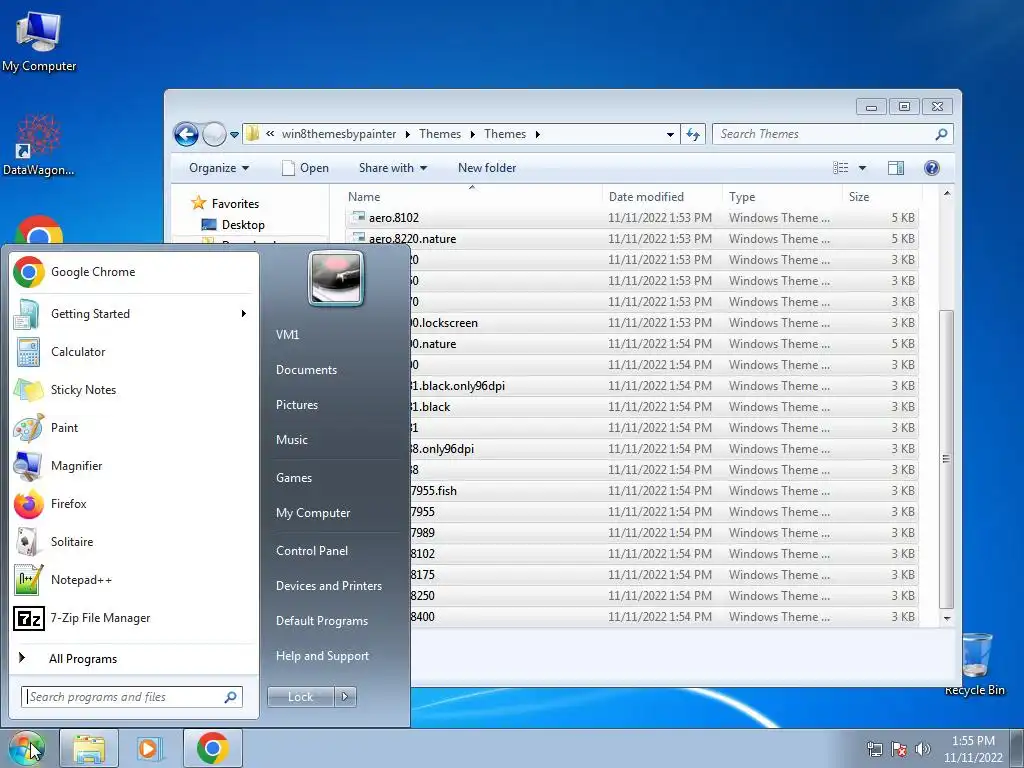
Task: Click the taskbar clock and date
Action: [x=973, y=749]
